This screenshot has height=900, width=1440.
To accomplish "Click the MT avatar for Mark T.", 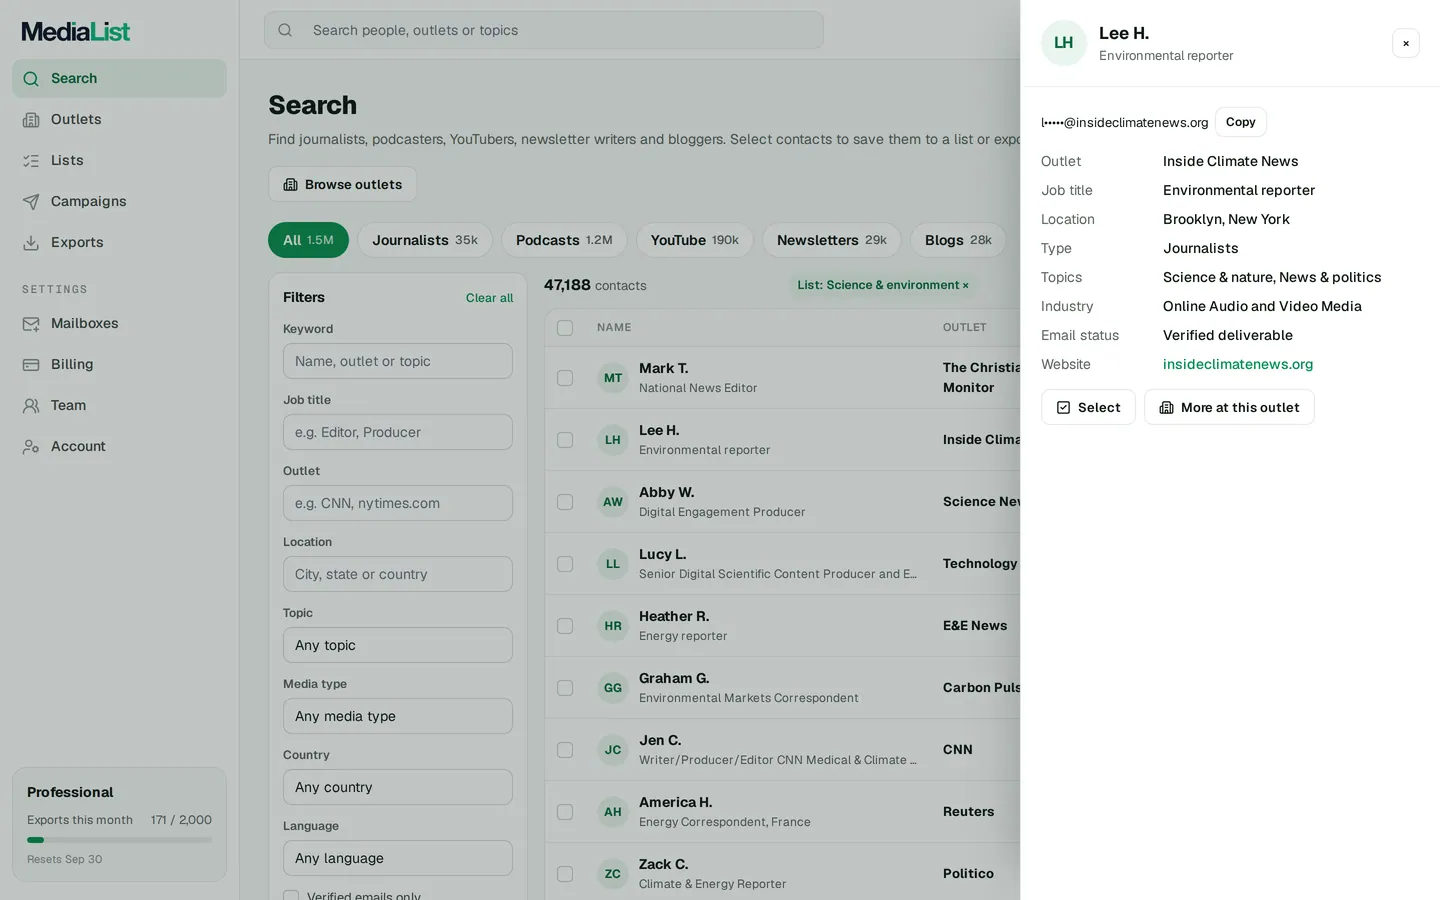I will 613,378.
